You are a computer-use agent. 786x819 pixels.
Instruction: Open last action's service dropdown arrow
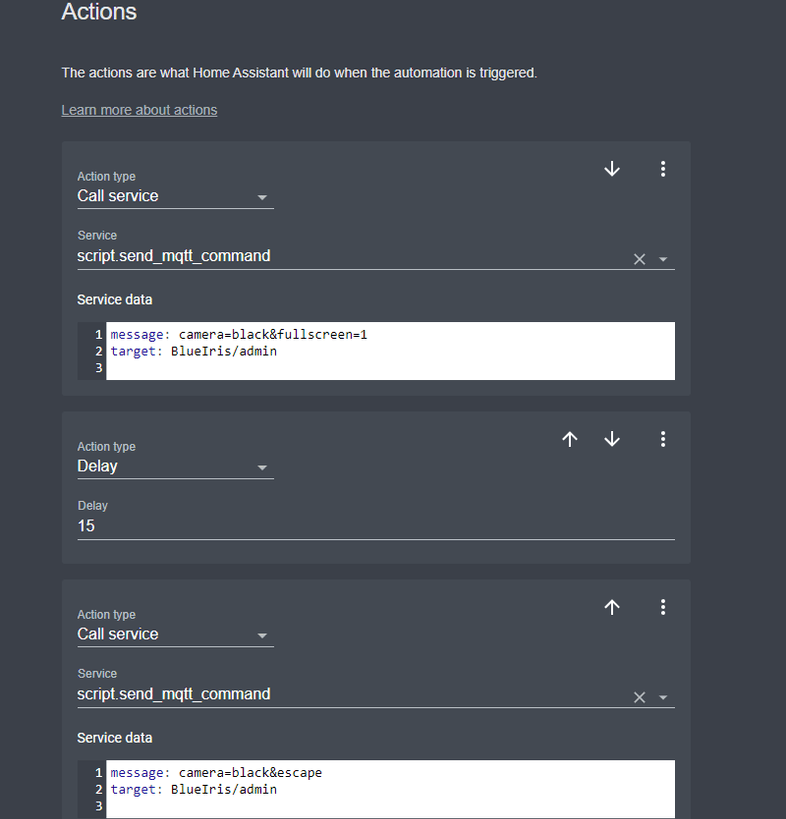pos(663,697)
